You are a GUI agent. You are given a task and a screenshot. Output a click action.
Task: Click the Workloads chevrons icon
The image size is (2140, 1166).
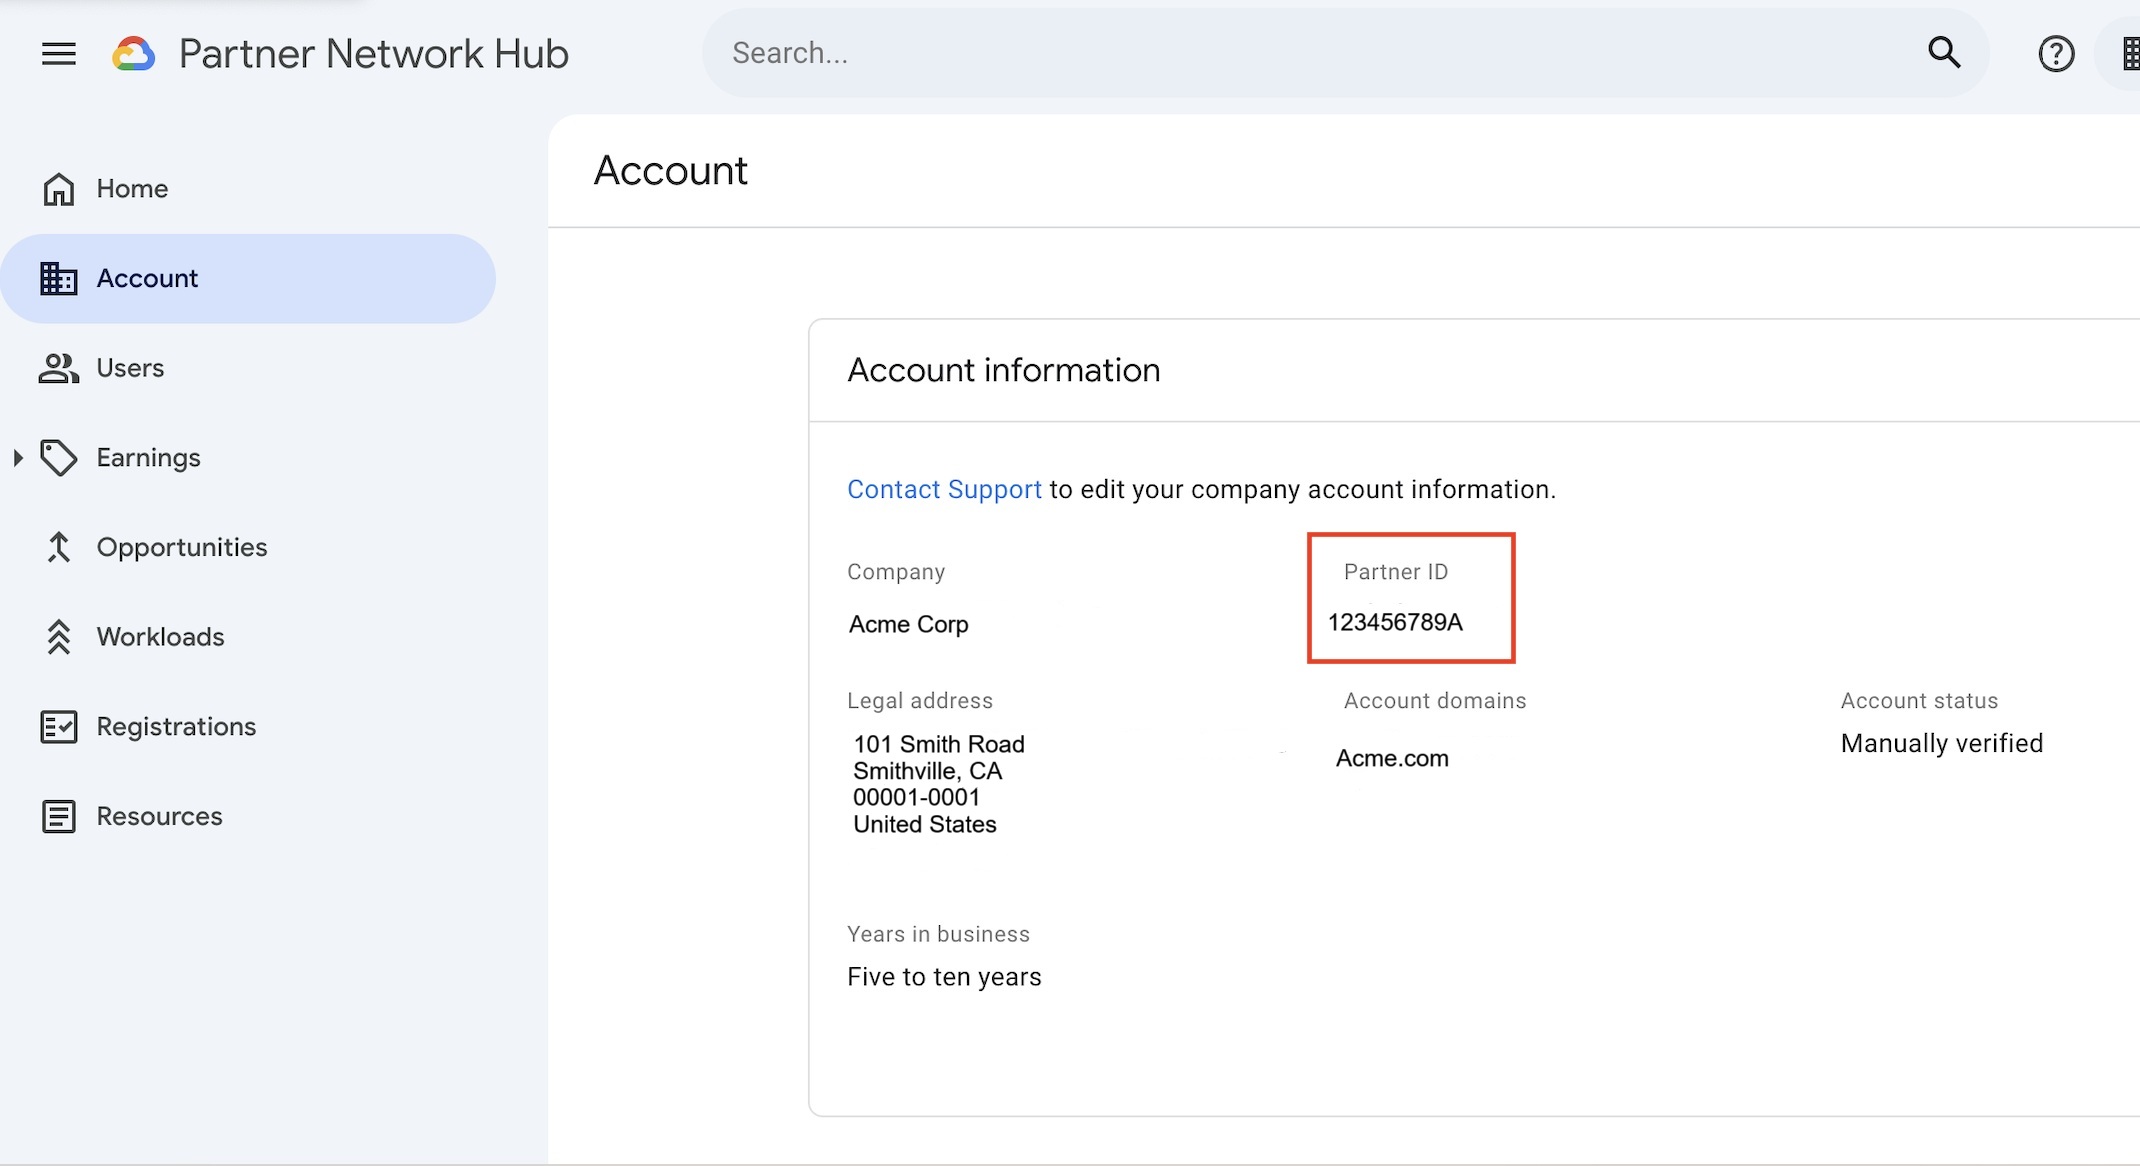pos(59,637)
